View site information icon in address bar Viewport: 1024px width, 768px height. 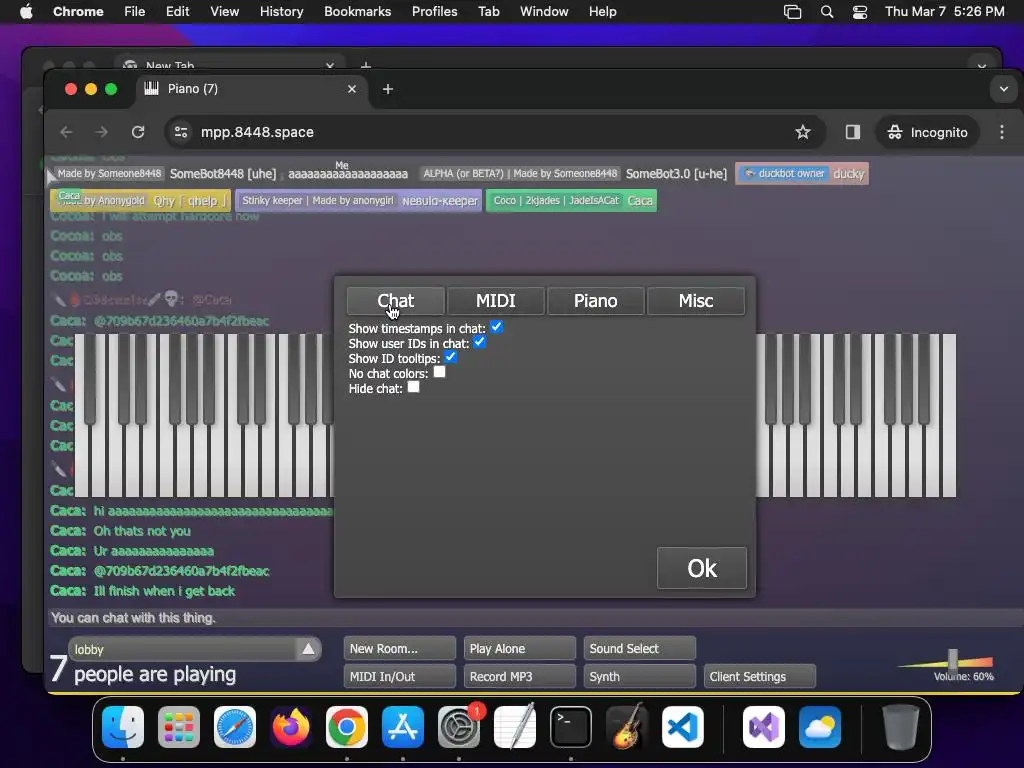pyautogui.click(x=181, y=132)
